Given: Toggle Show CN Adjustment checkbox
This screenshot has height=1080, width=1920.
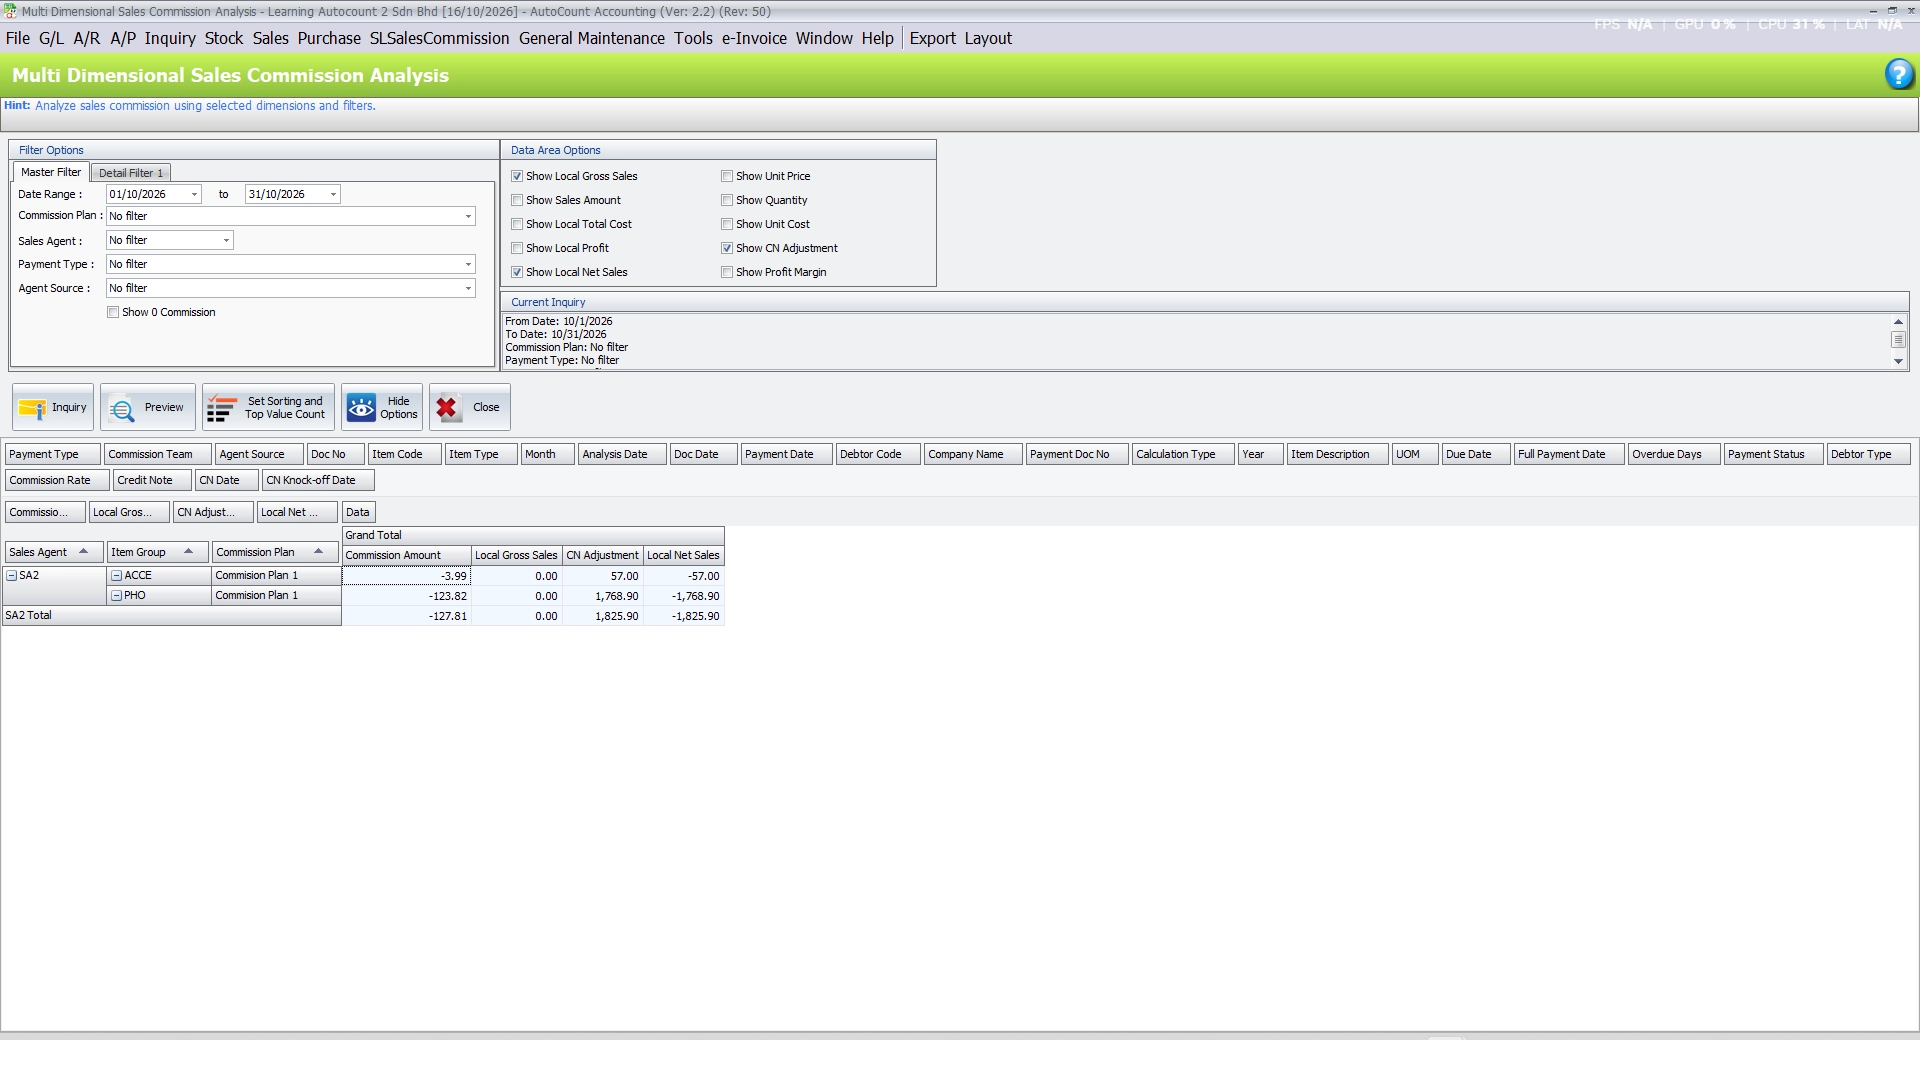Looking at the screenshot, I should [x=727, y=248].
